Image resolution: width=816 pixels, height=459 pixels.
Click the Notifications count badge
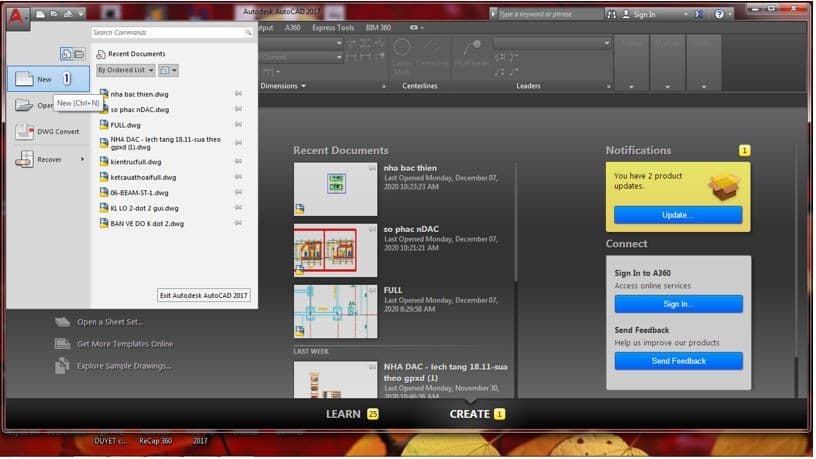coord(746,151)
